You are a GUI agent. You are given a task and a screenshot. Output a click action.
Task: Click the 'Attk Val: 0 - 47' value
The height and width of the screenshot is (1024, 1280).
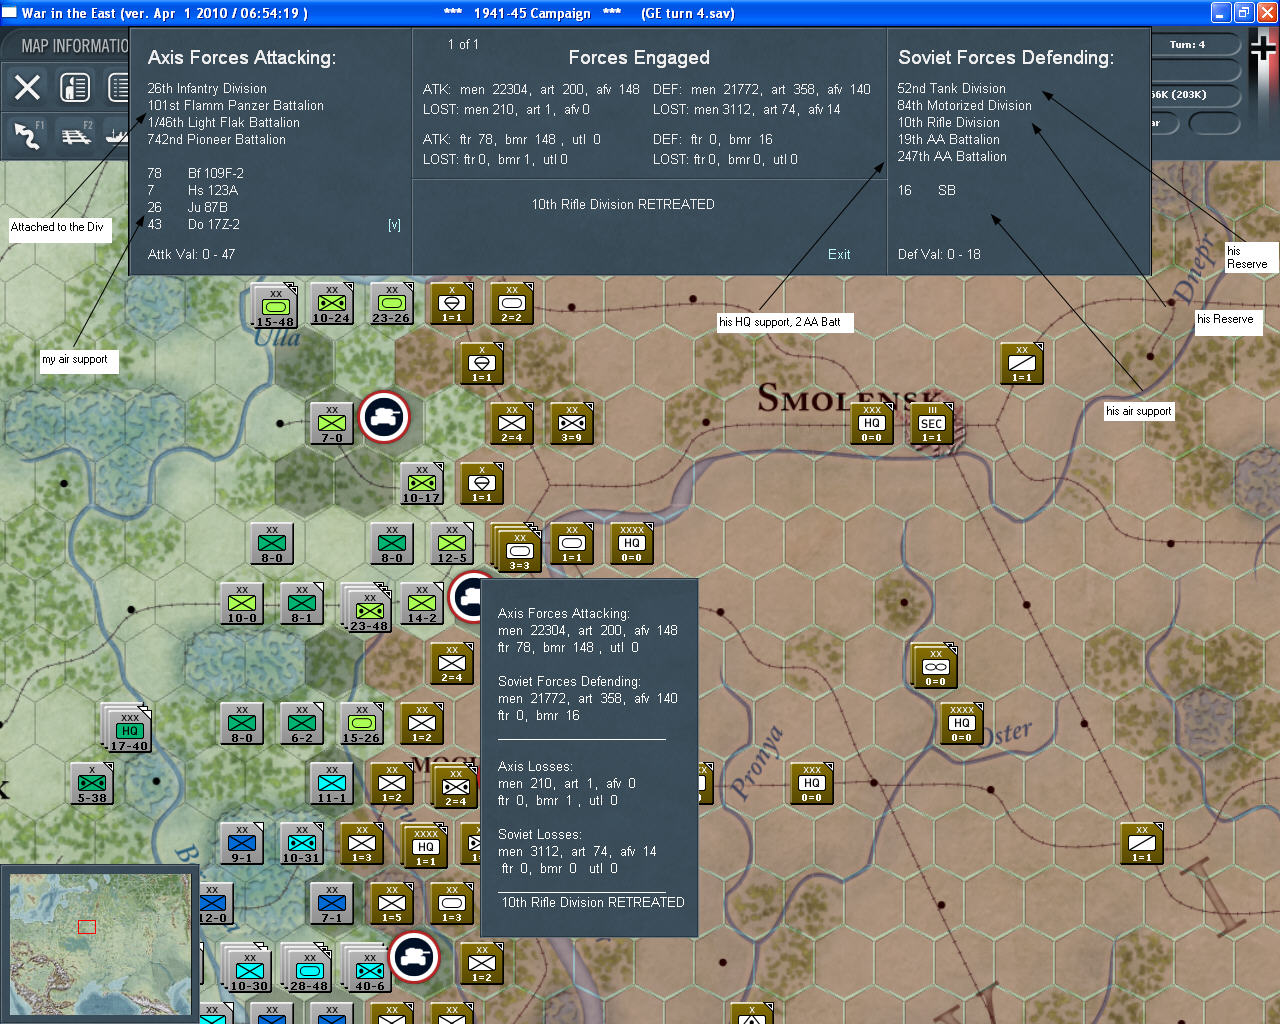192,254
